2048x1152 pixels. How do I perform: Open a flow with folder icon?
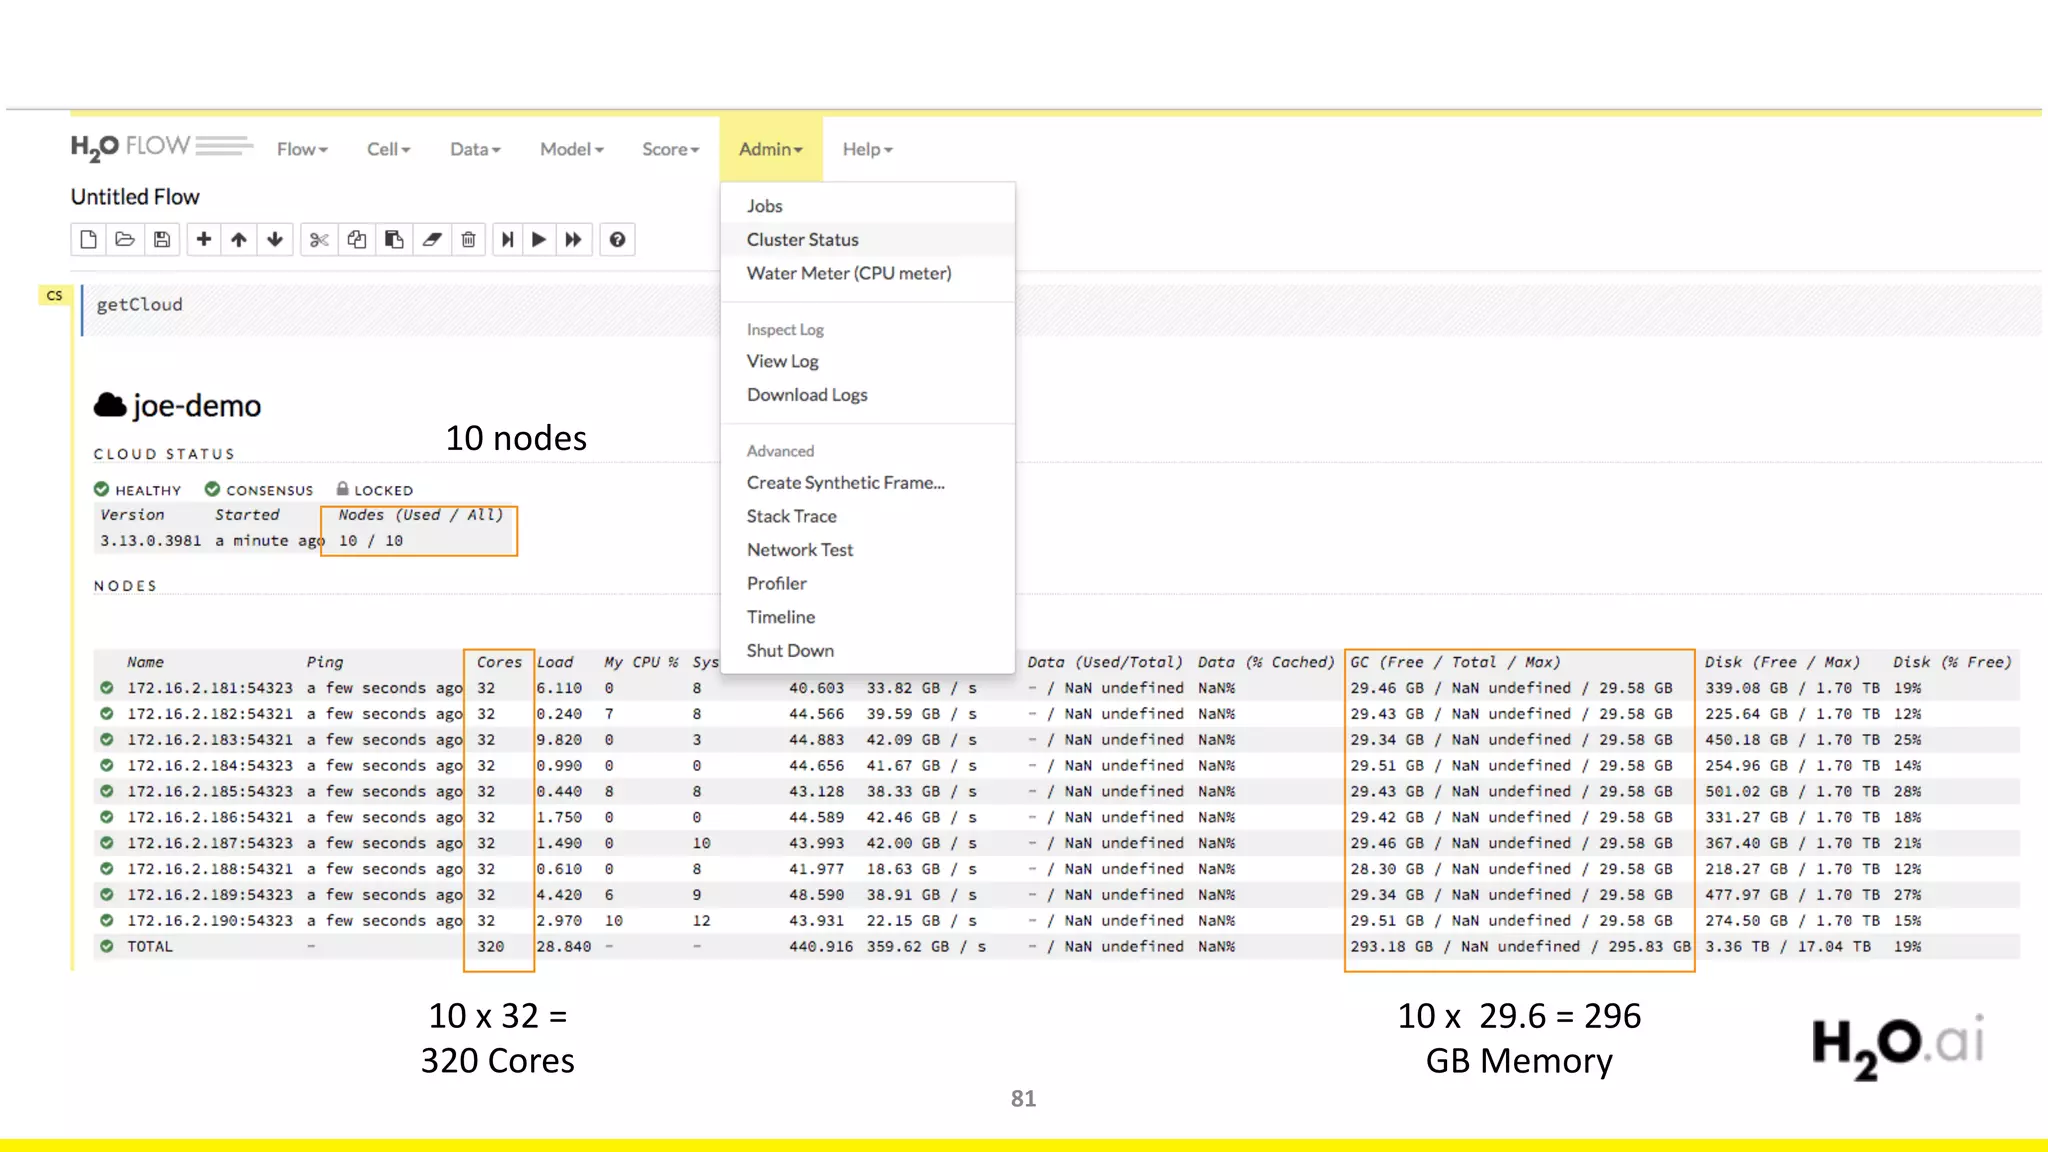coord(125,239)
